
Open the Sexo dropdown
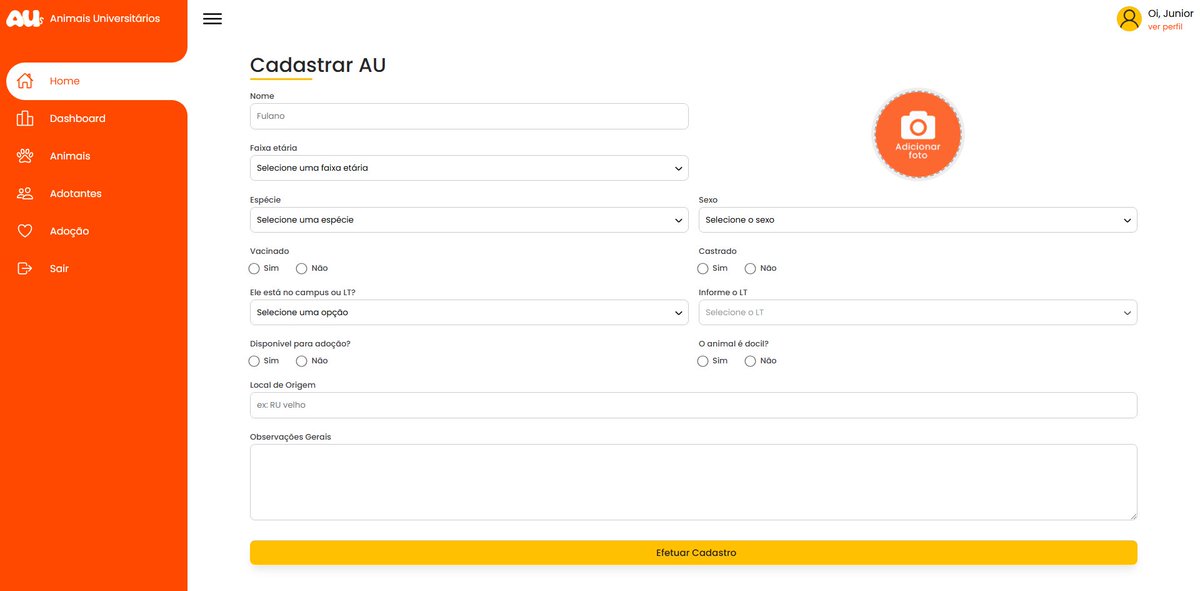[918, 220]
